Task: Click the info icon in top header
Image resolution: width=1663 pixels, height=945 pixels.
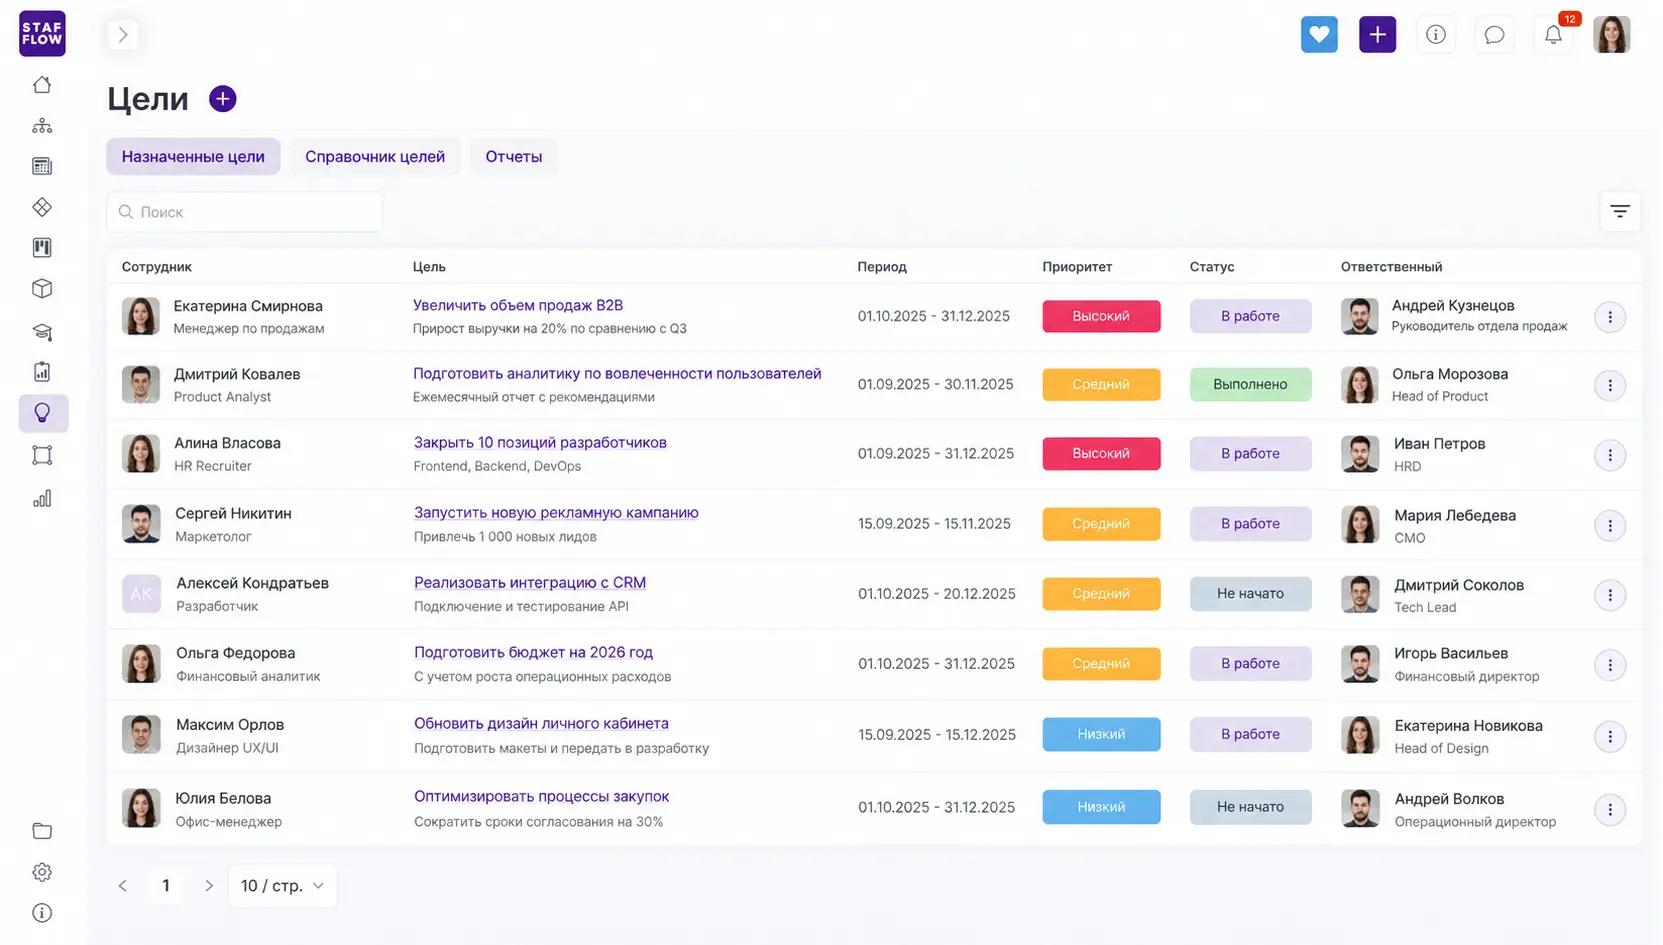Action: pyautogui.click(x=1436, y=35)
